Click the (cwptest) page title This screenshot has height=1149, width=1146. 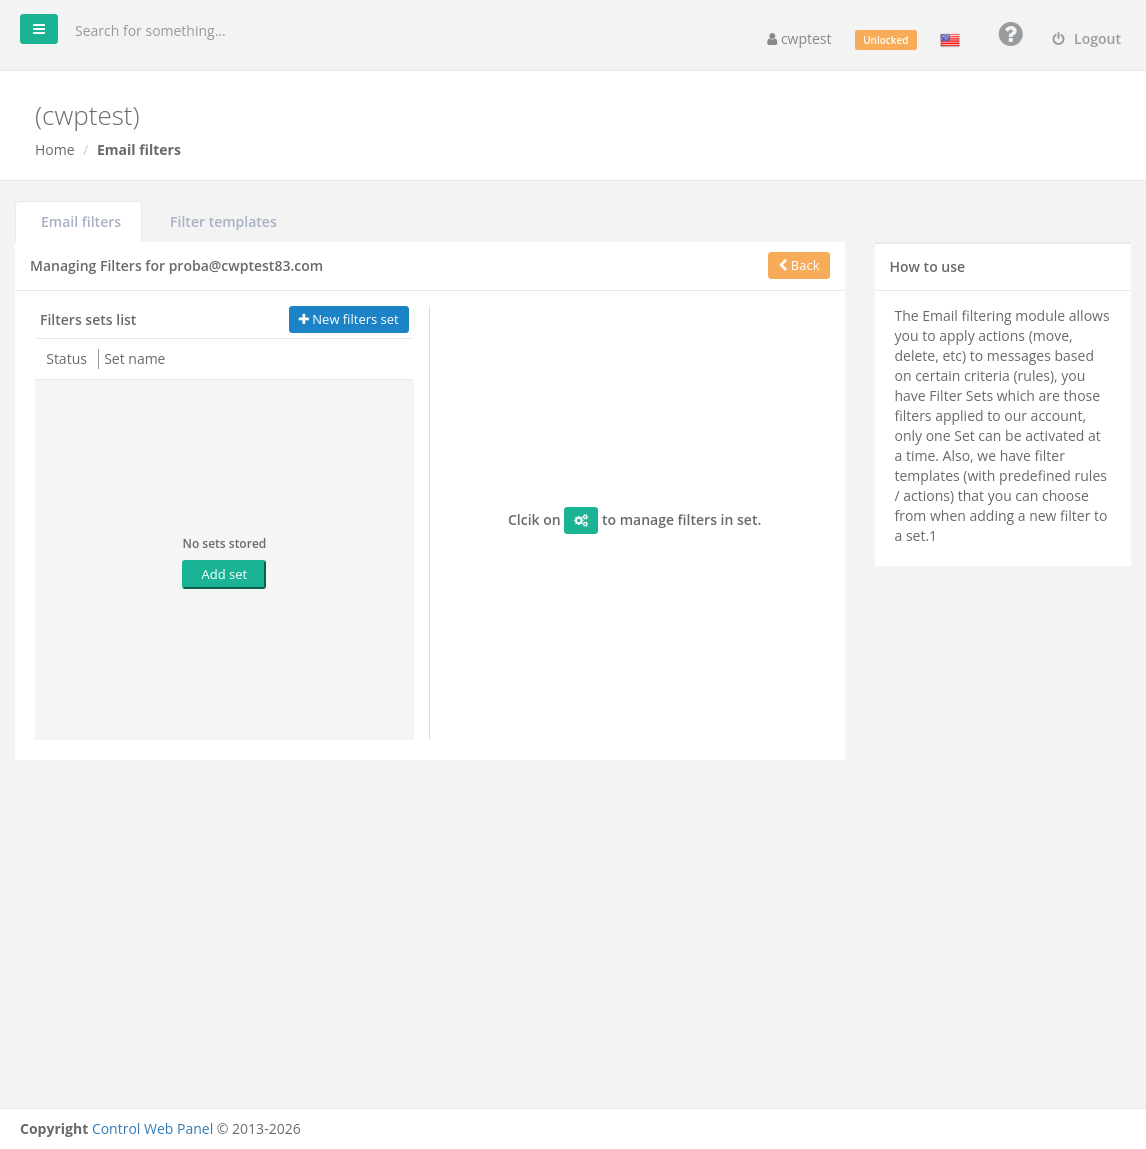coord(87,116)
